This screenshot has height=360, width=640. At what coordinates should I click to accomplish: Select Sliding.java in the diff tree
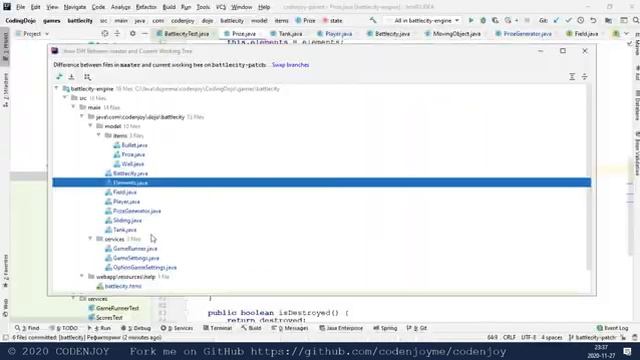tap(127, 220)
